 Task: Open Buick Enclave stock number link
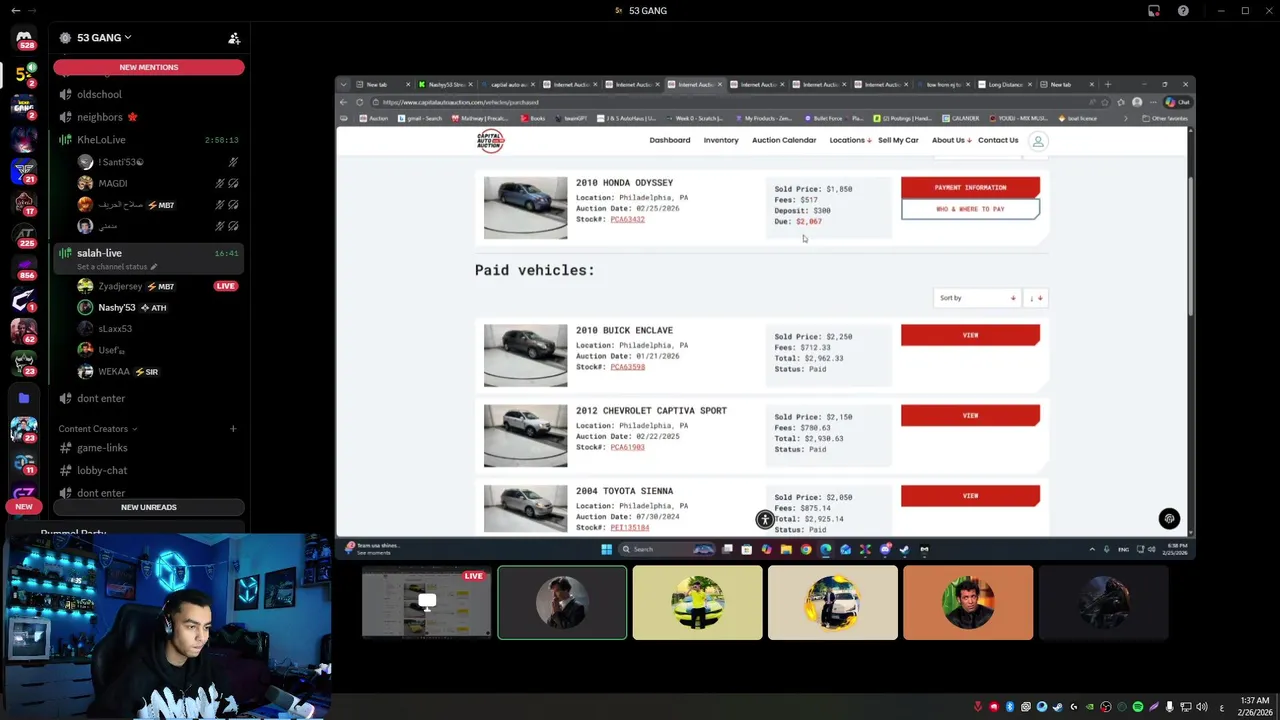(x=627, y=367)
